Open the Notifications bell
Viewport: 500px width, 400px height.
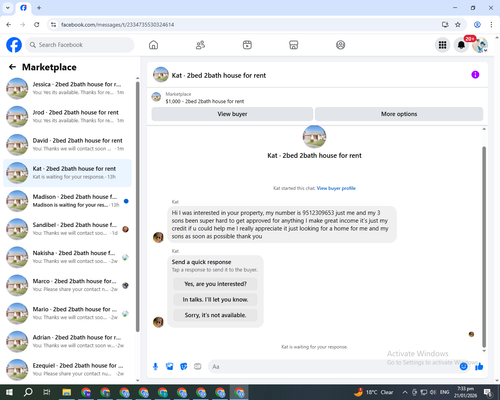coord(461,45)
